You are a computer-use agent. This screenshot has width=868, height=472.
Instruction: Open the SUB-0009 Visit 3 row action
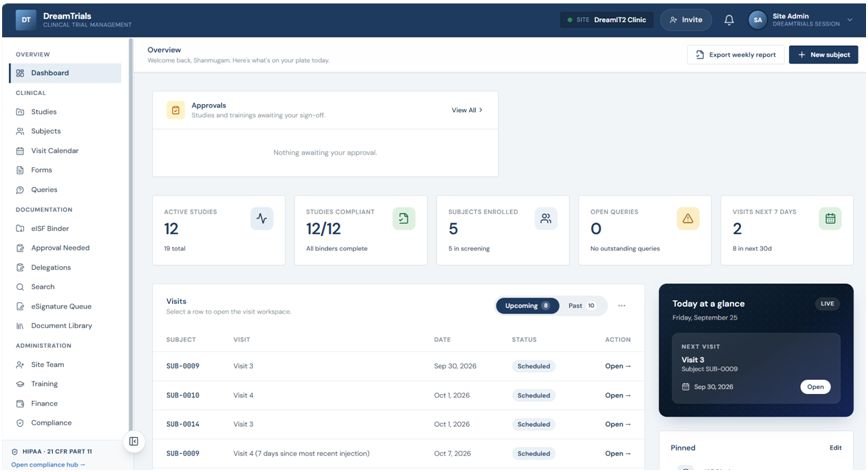pyautogui.click(x=617, y=366)
